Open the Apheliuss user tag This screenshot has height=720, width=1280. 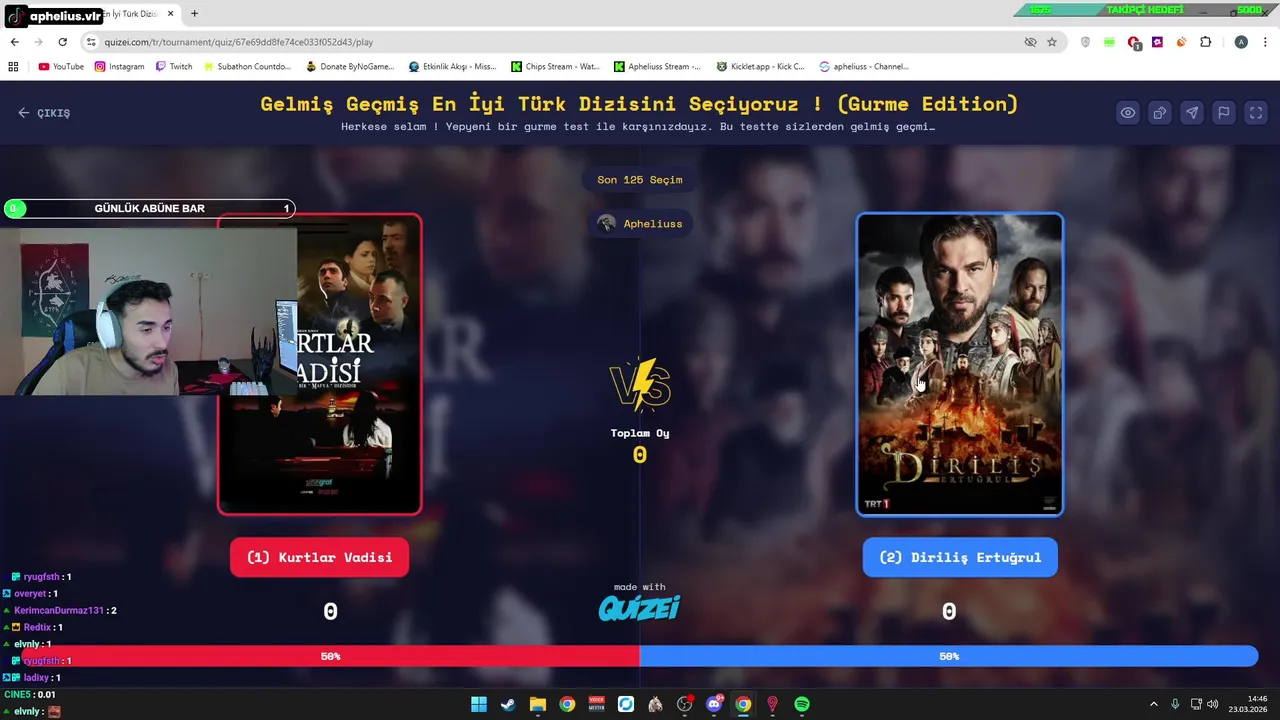(640, 223)
